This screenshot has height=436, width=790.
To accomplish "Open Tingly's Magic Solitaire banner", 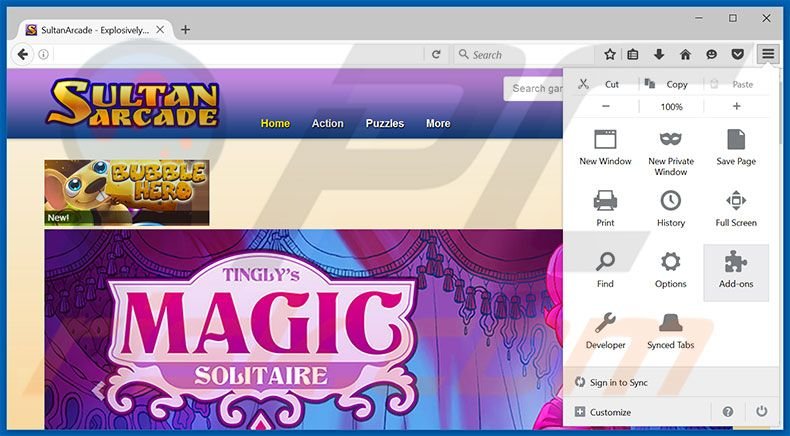I will [303, 330].
